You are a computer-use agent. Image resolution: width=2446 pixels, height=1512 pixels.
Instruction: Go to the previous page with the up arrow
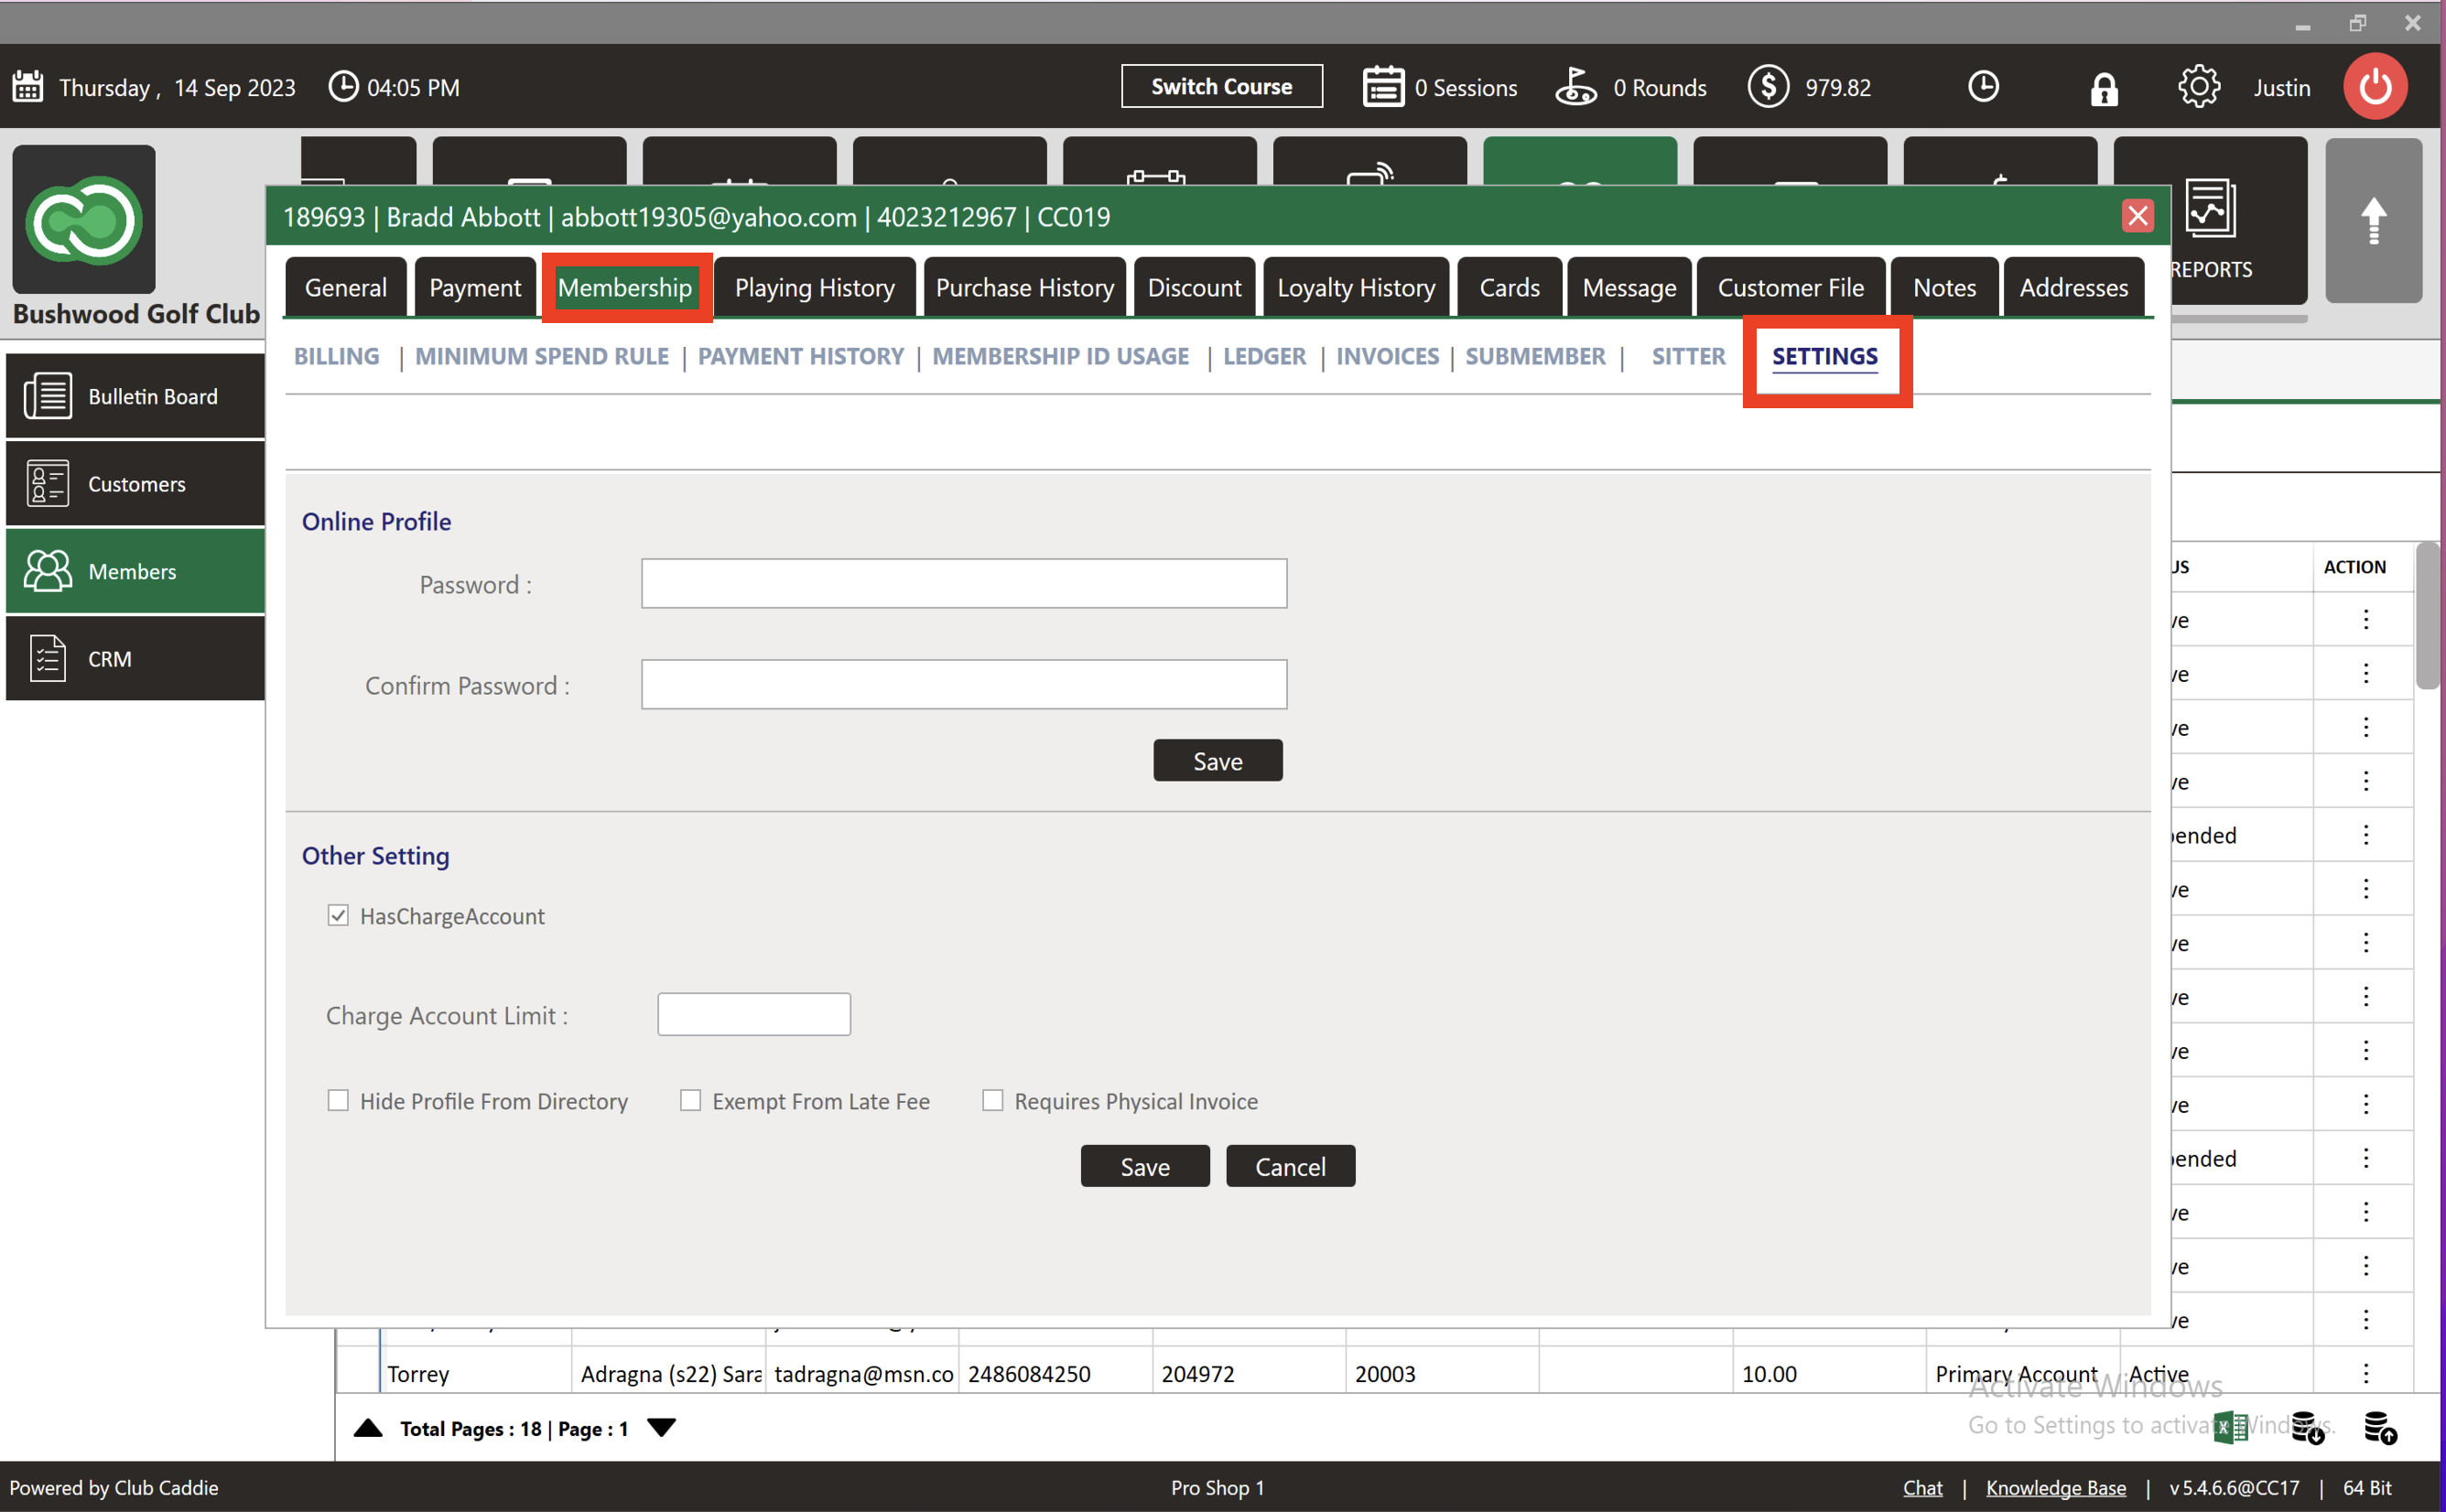tap(368, 1427)
